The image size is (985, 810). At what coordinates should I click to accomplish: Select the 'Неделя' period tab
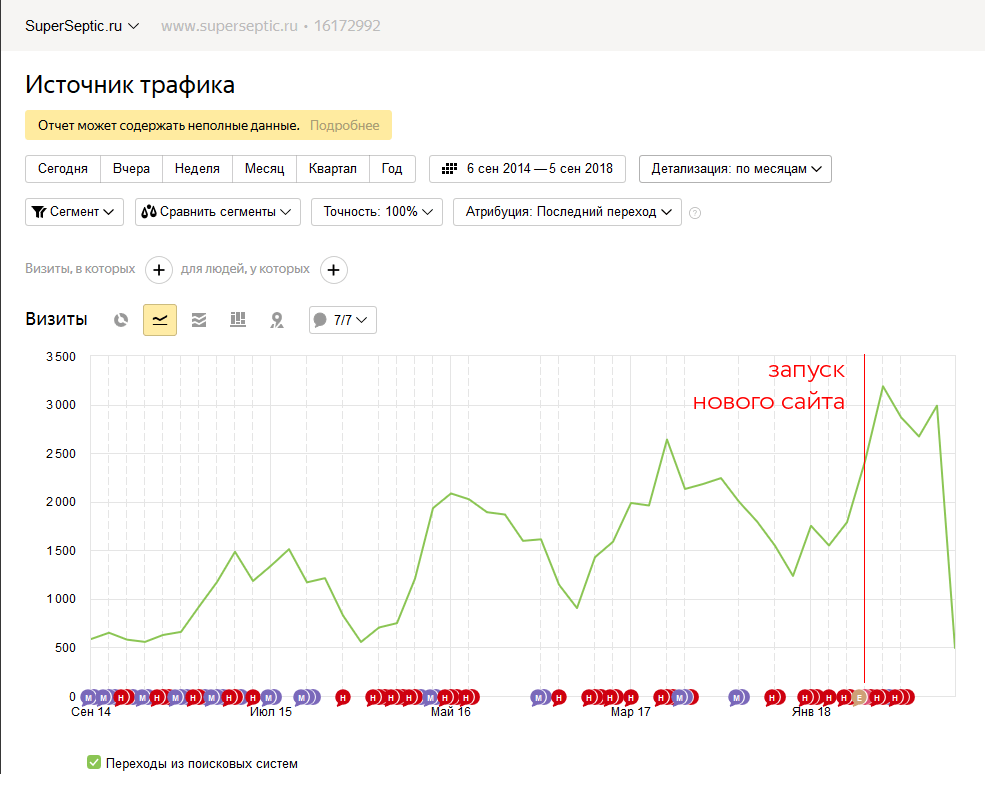point(197,169)
